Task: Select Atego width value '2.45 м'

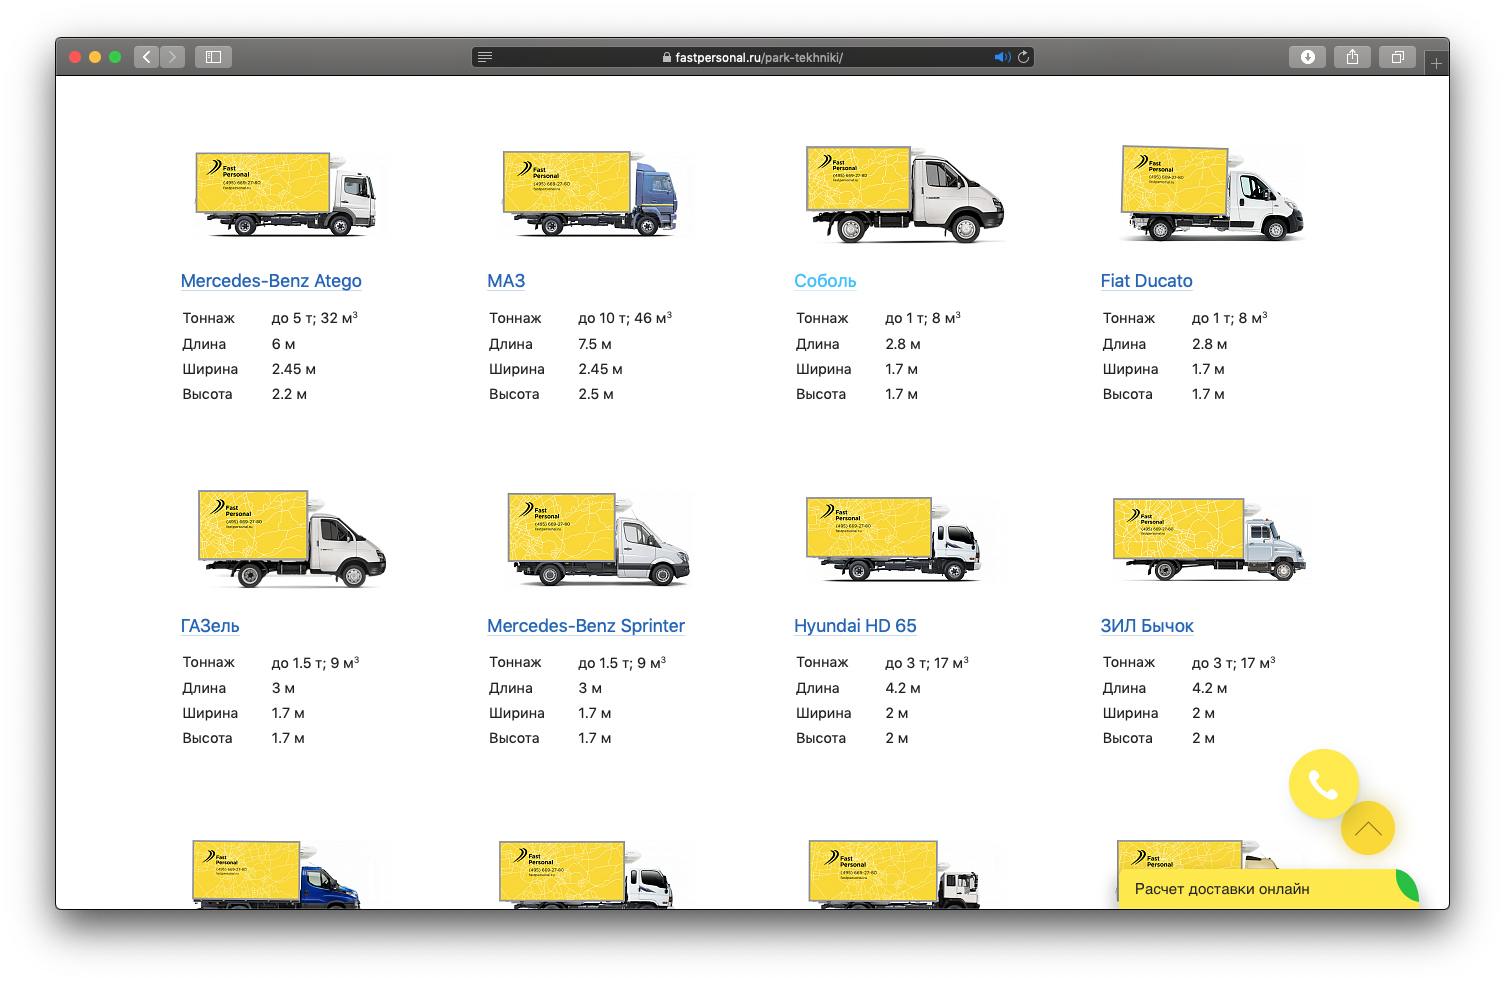Action: point(293,369)
